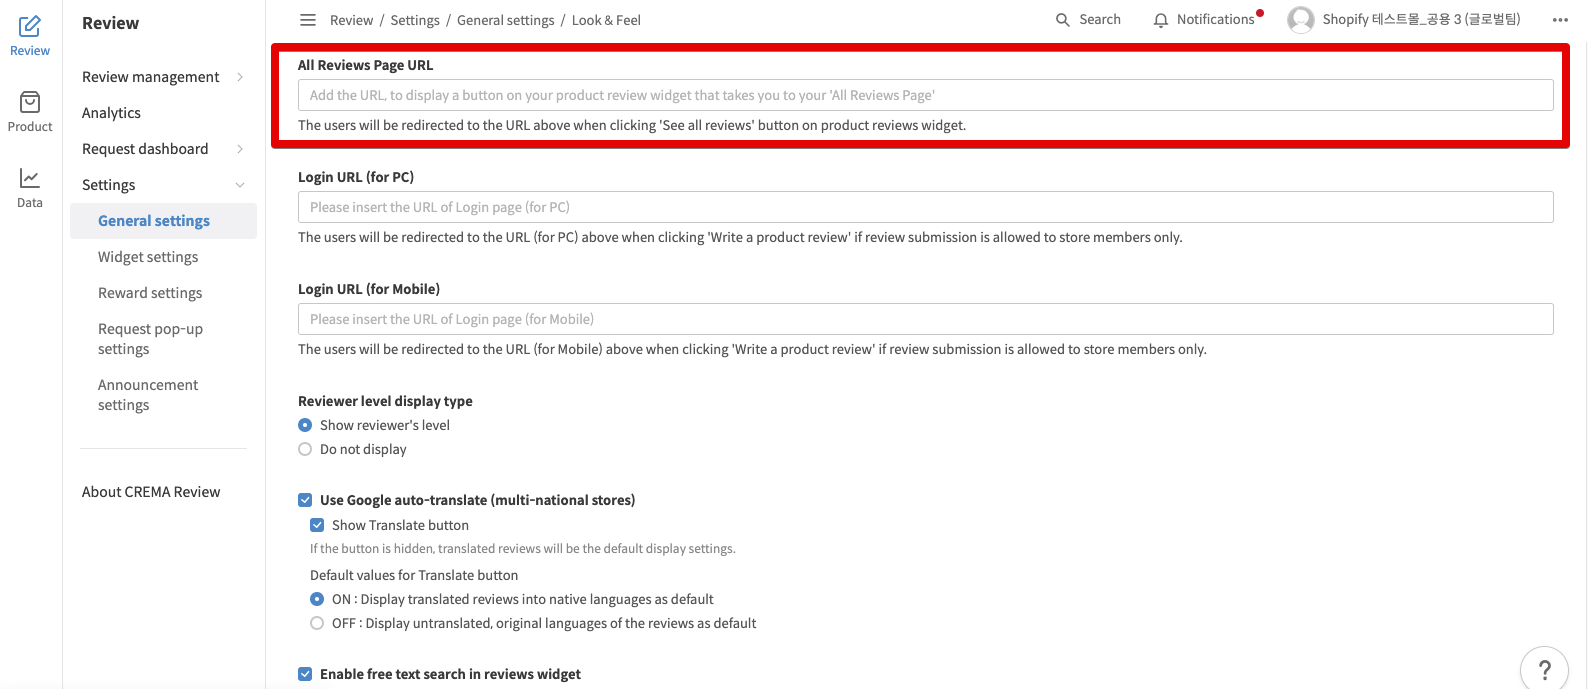Open the Product shopping bag icon

point(30,102)
